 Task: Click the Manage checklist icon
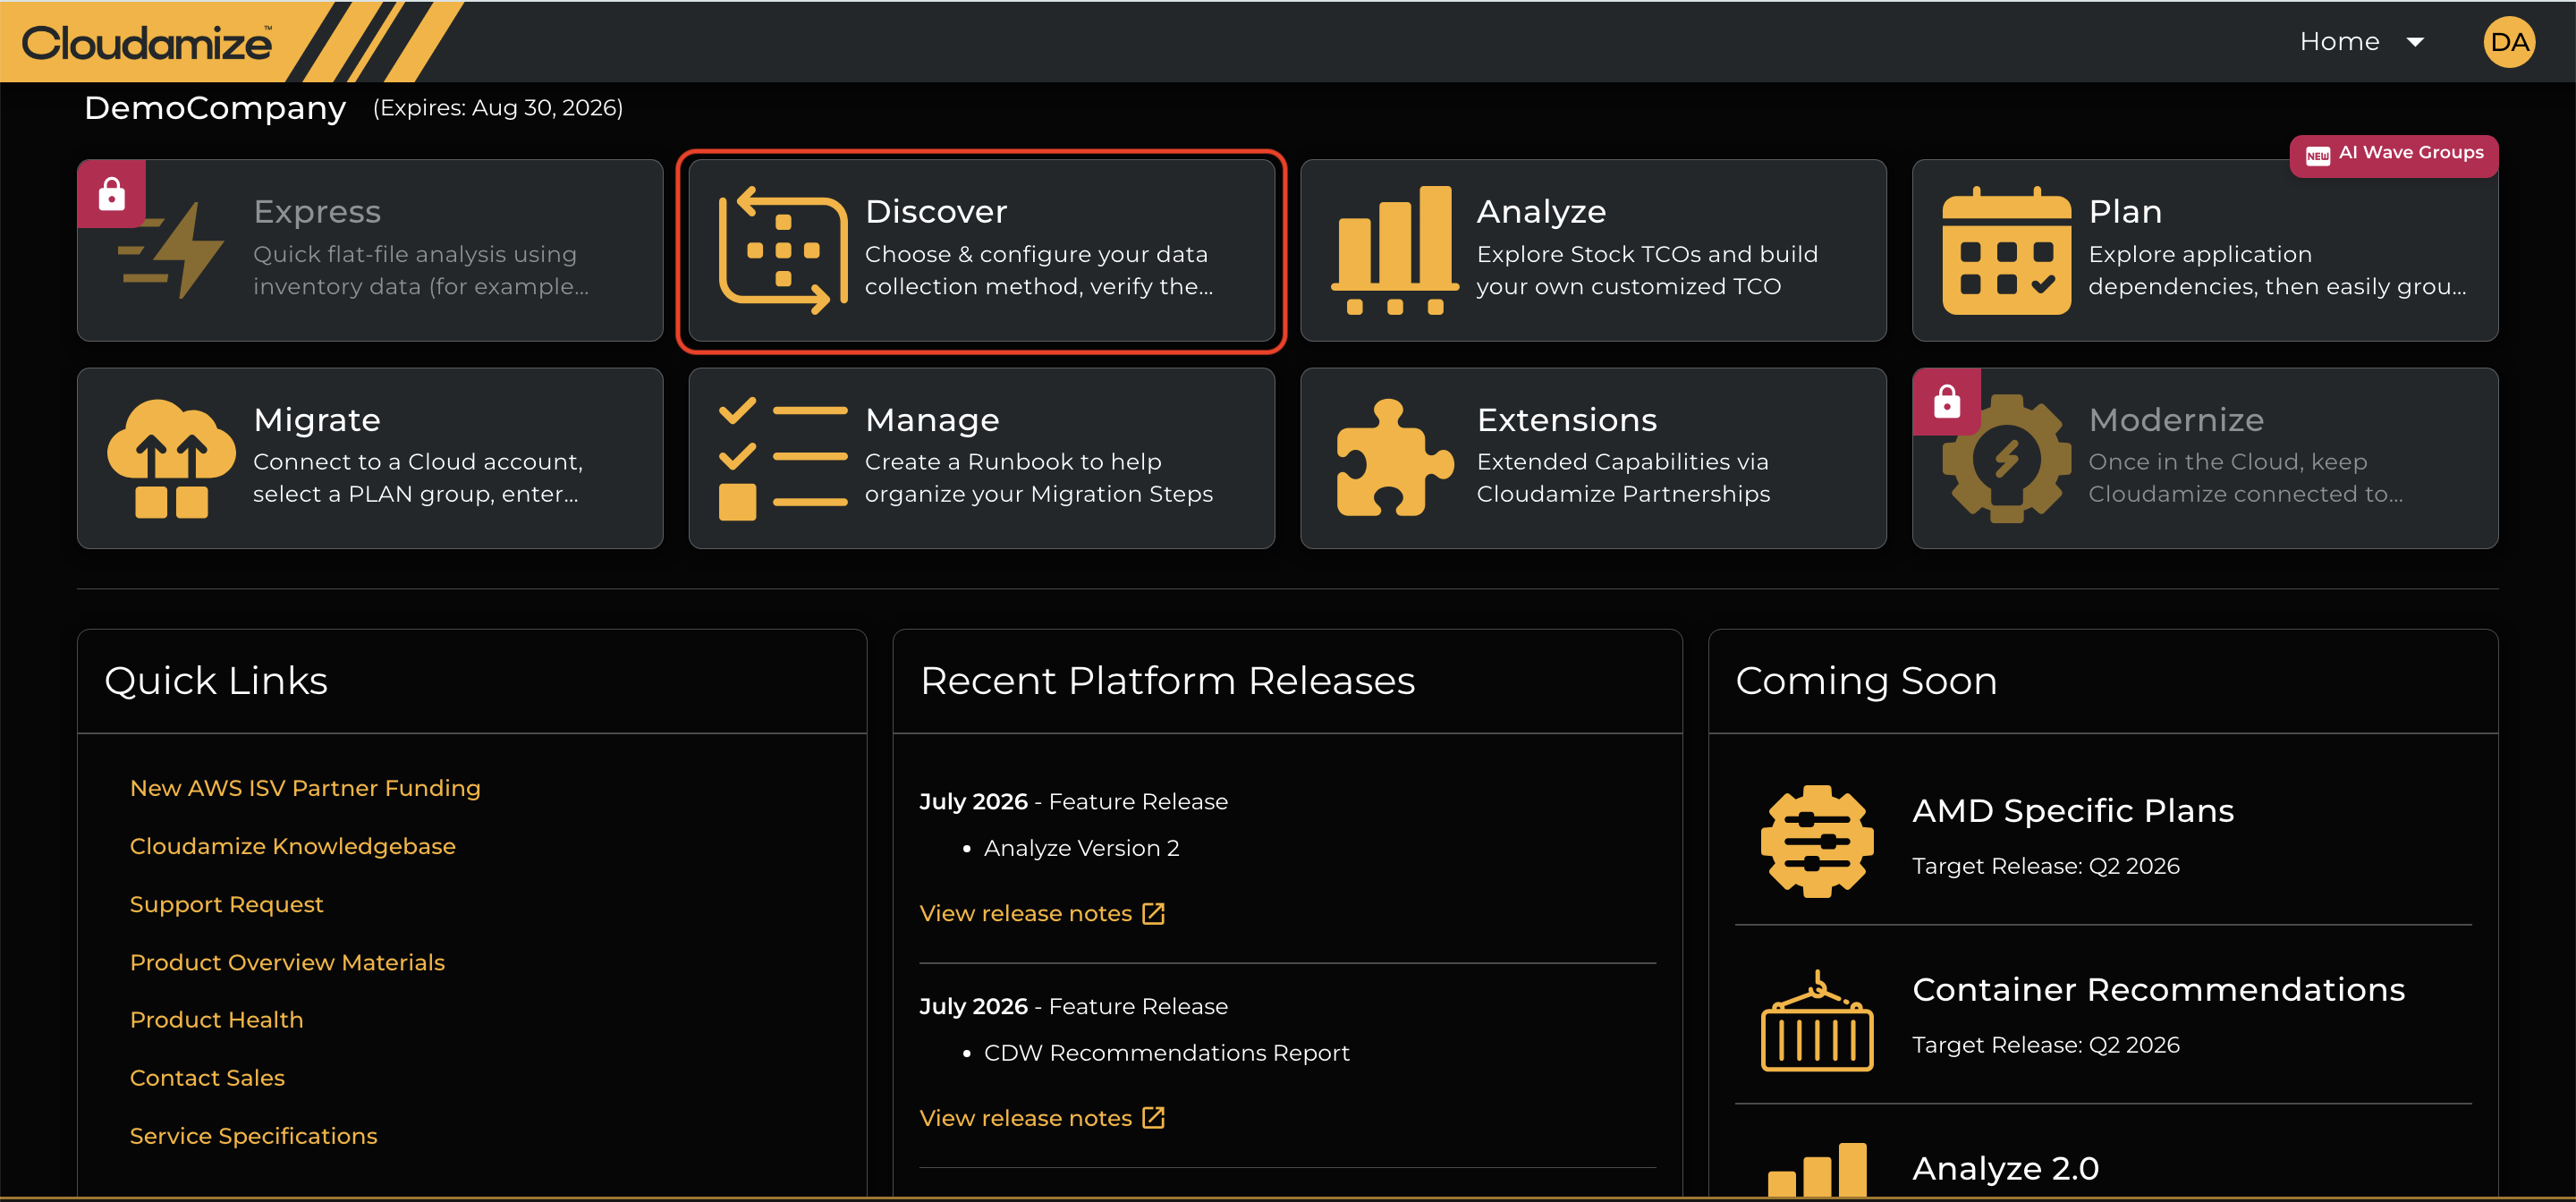[783, 459]
